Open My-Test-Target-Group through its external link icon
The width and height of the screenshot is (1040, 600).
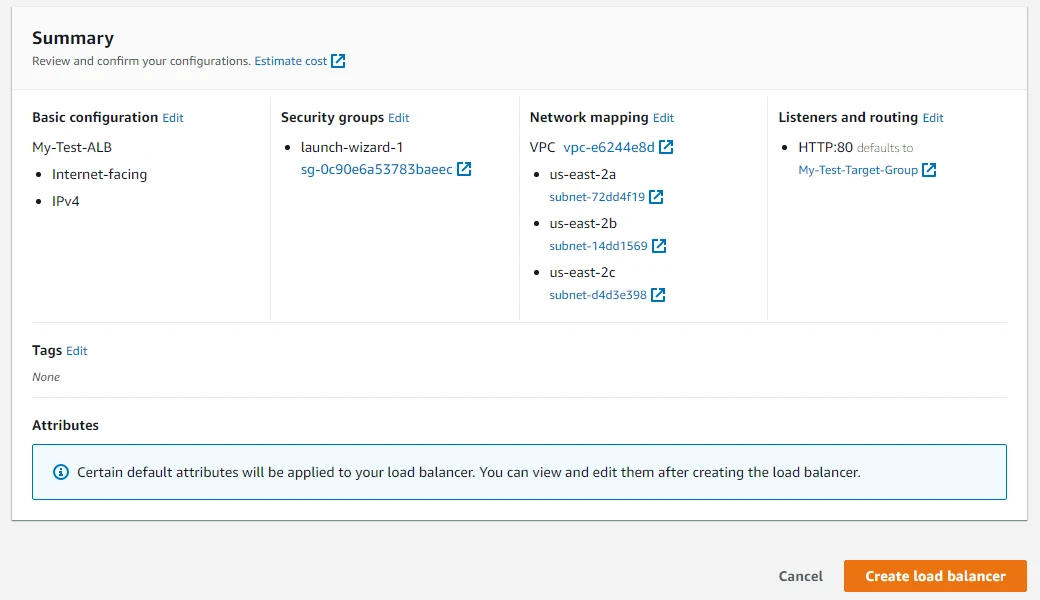(x=929, y=169)
